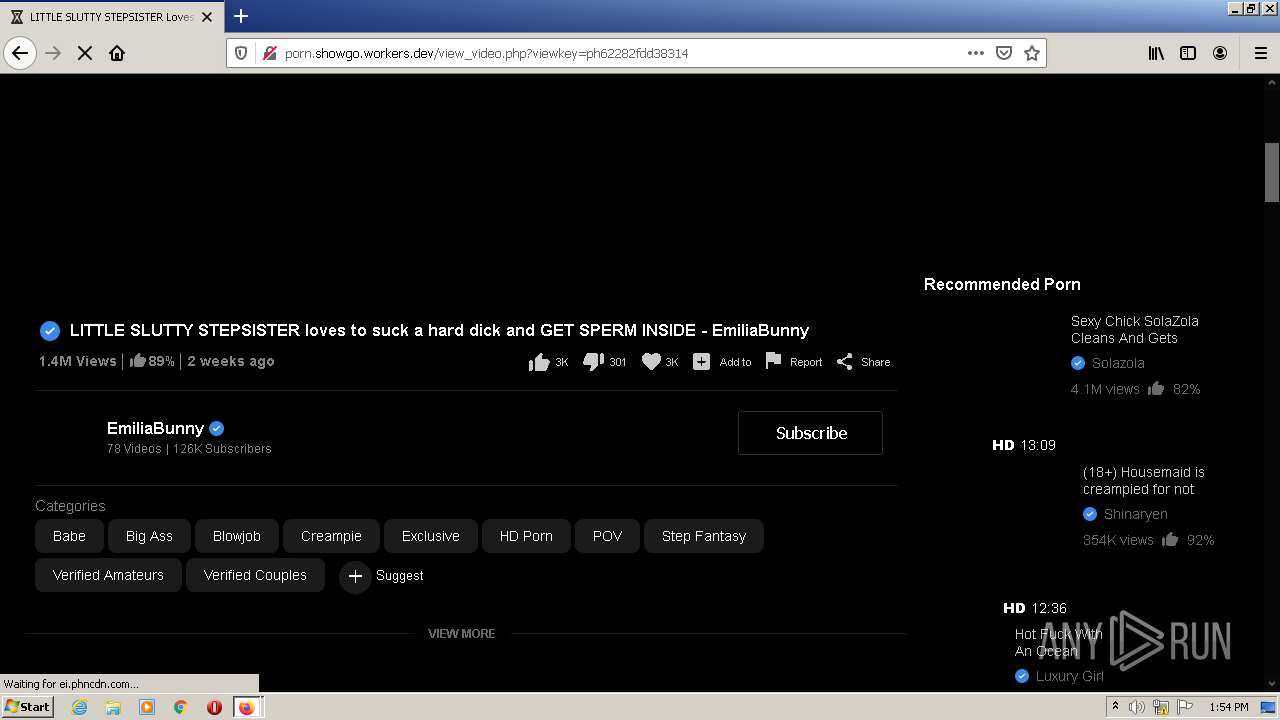Select the Babe category tag

(x=69, y=536)
